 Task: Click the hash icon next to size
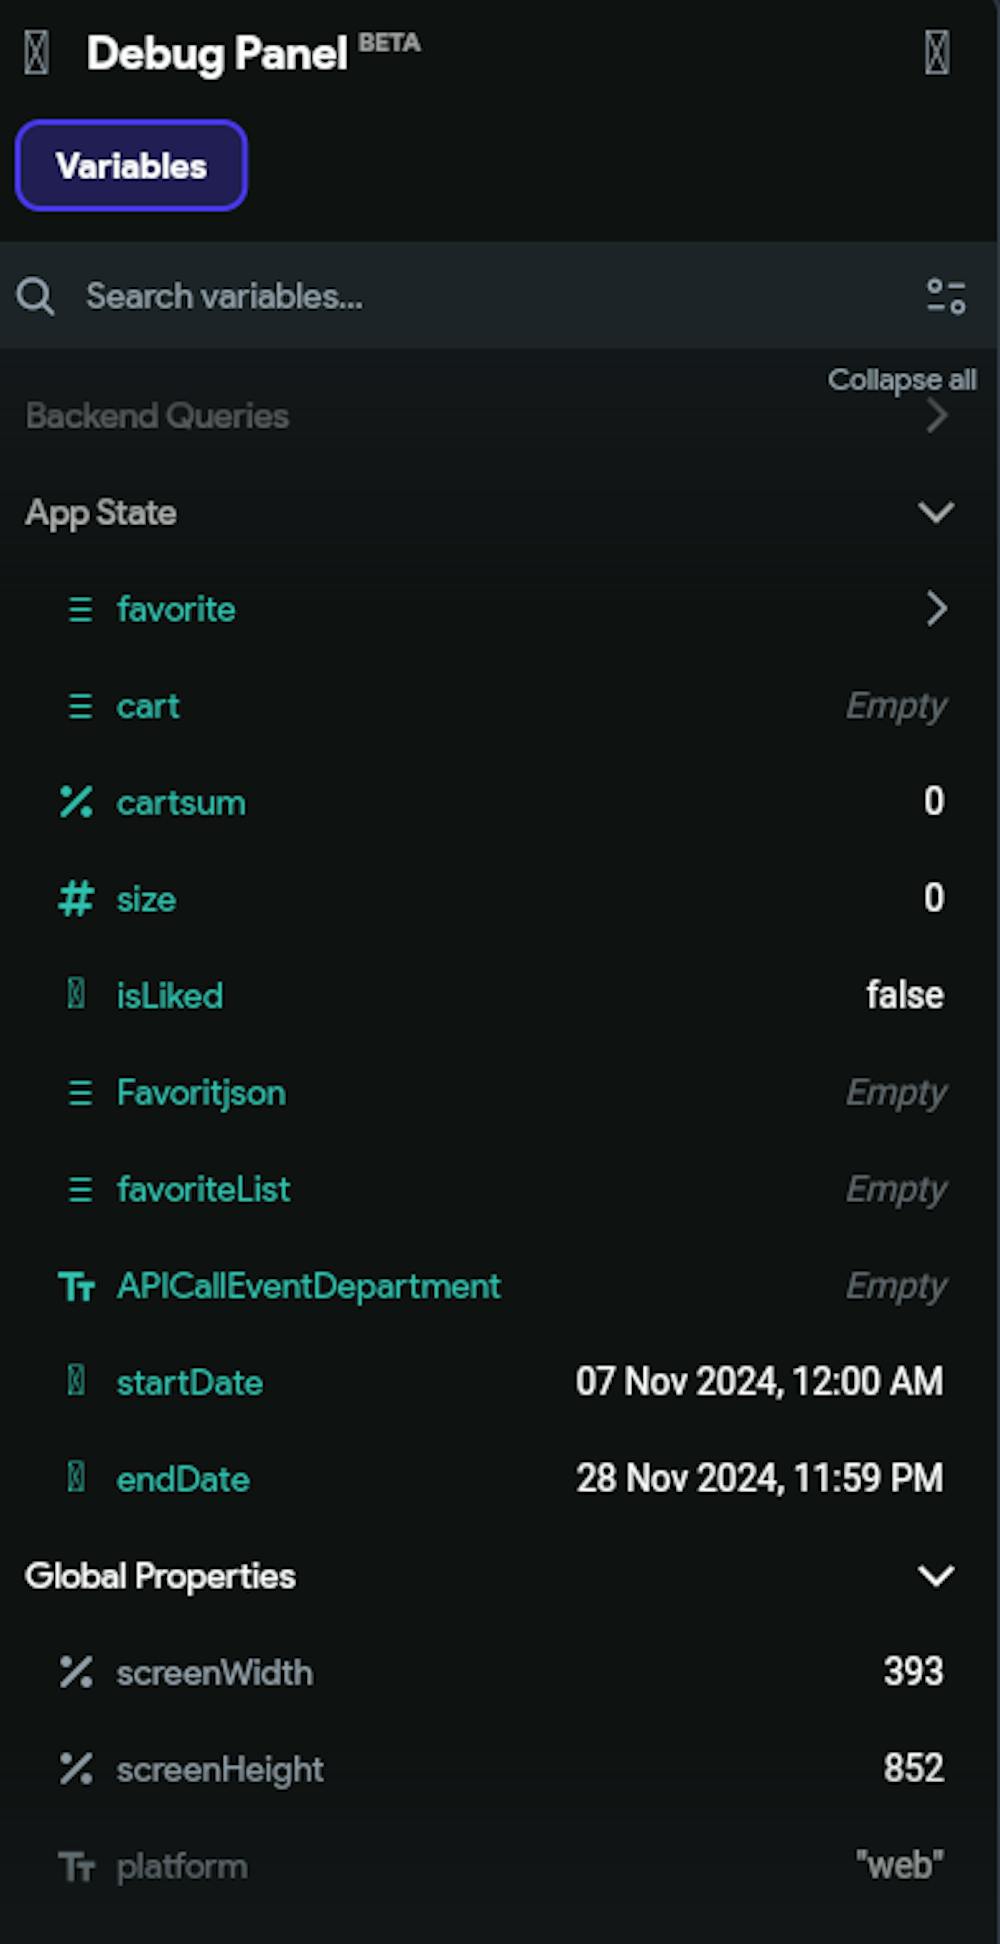click(76, 899)
